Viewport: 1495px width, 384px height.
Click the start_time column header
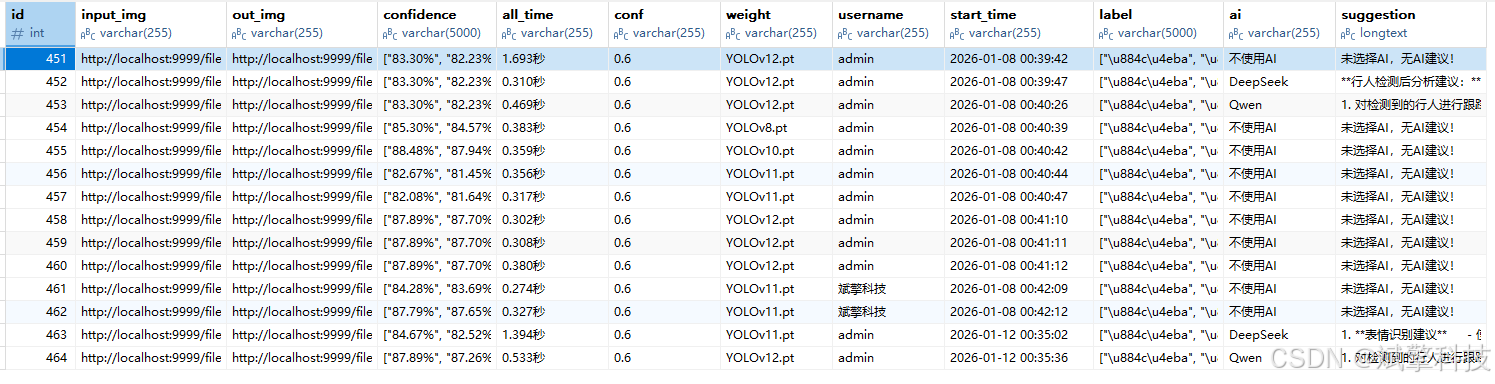pyautogui.click(x=1018, y=23)
